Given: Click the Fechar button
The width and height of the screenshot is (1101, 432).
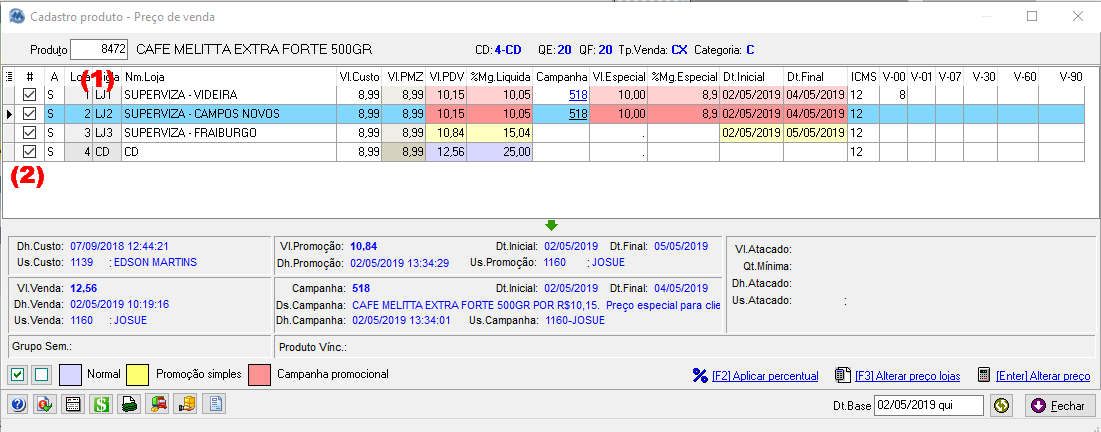Looking at the screenshot, I should click(x=1059, y=405).
